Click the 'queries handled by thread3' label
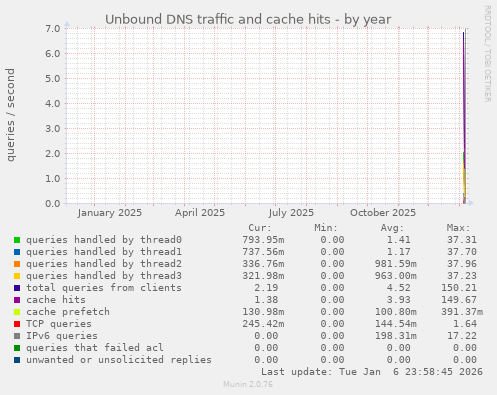Viewport: 497px width, 395px height. 104,276
